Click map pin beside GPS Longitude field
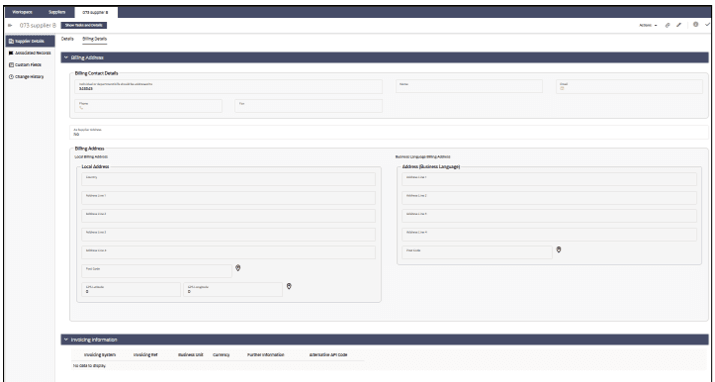Screen dimensions: 715x382 pos(289,286)
